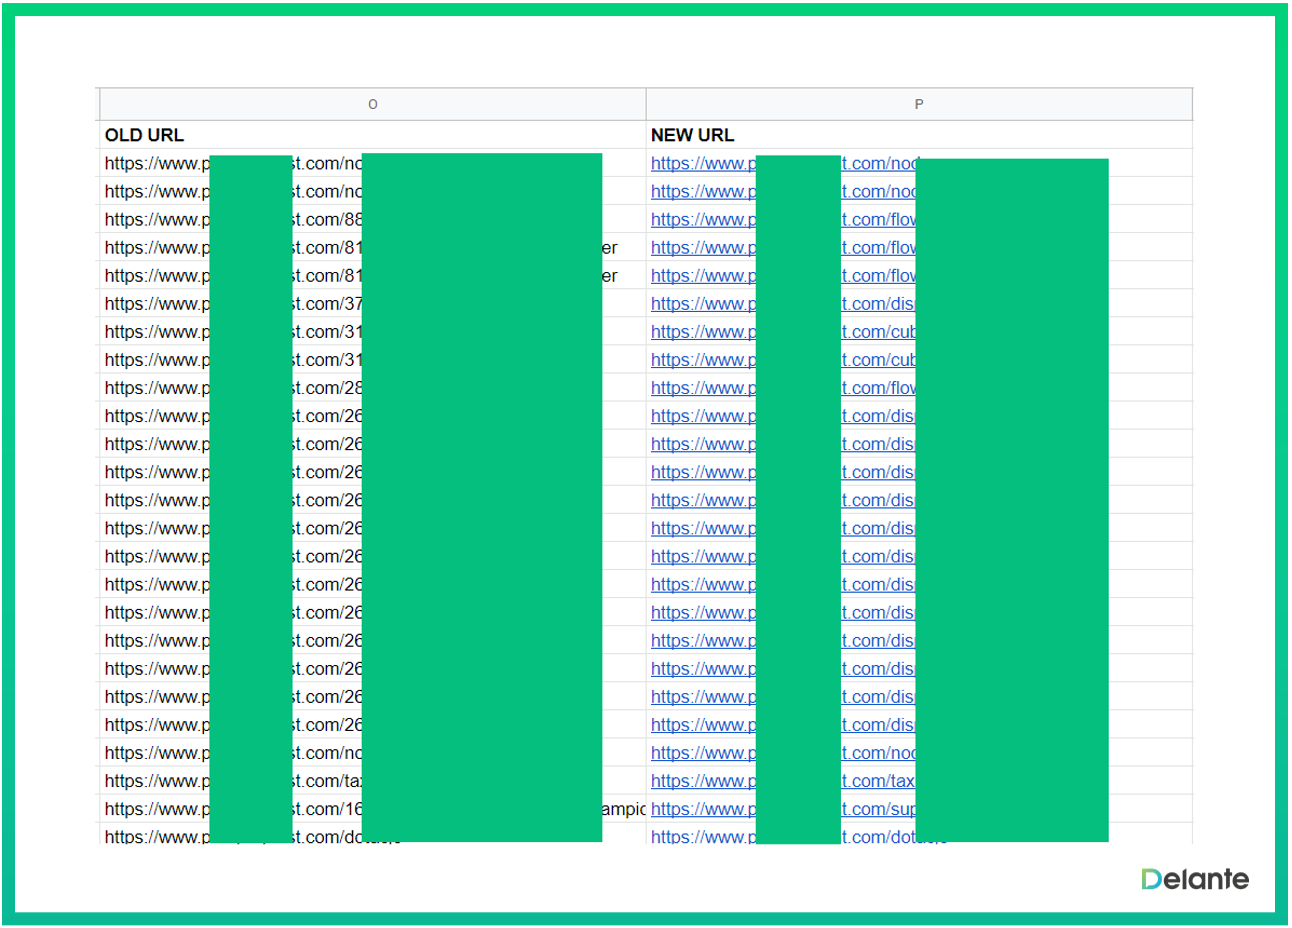Select old URL cell containing 'com/ta'
1292x928 pixels.
(x=157, y=781)
